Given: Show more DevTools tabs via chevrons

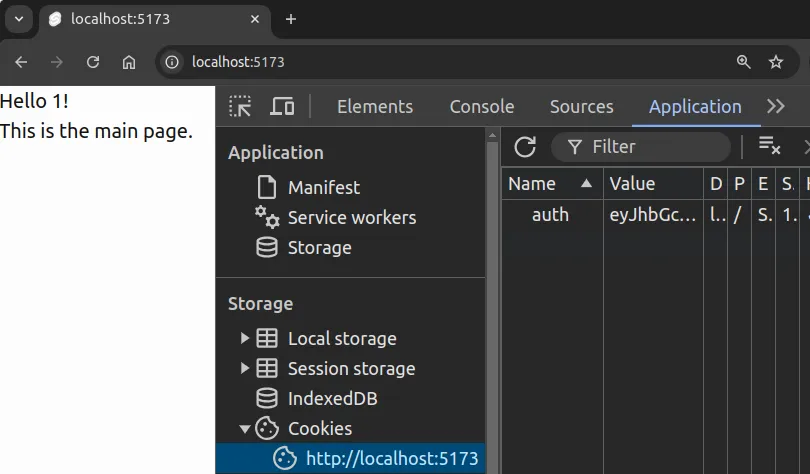Looking at the screenshot, I should click(x=776, y=107).
